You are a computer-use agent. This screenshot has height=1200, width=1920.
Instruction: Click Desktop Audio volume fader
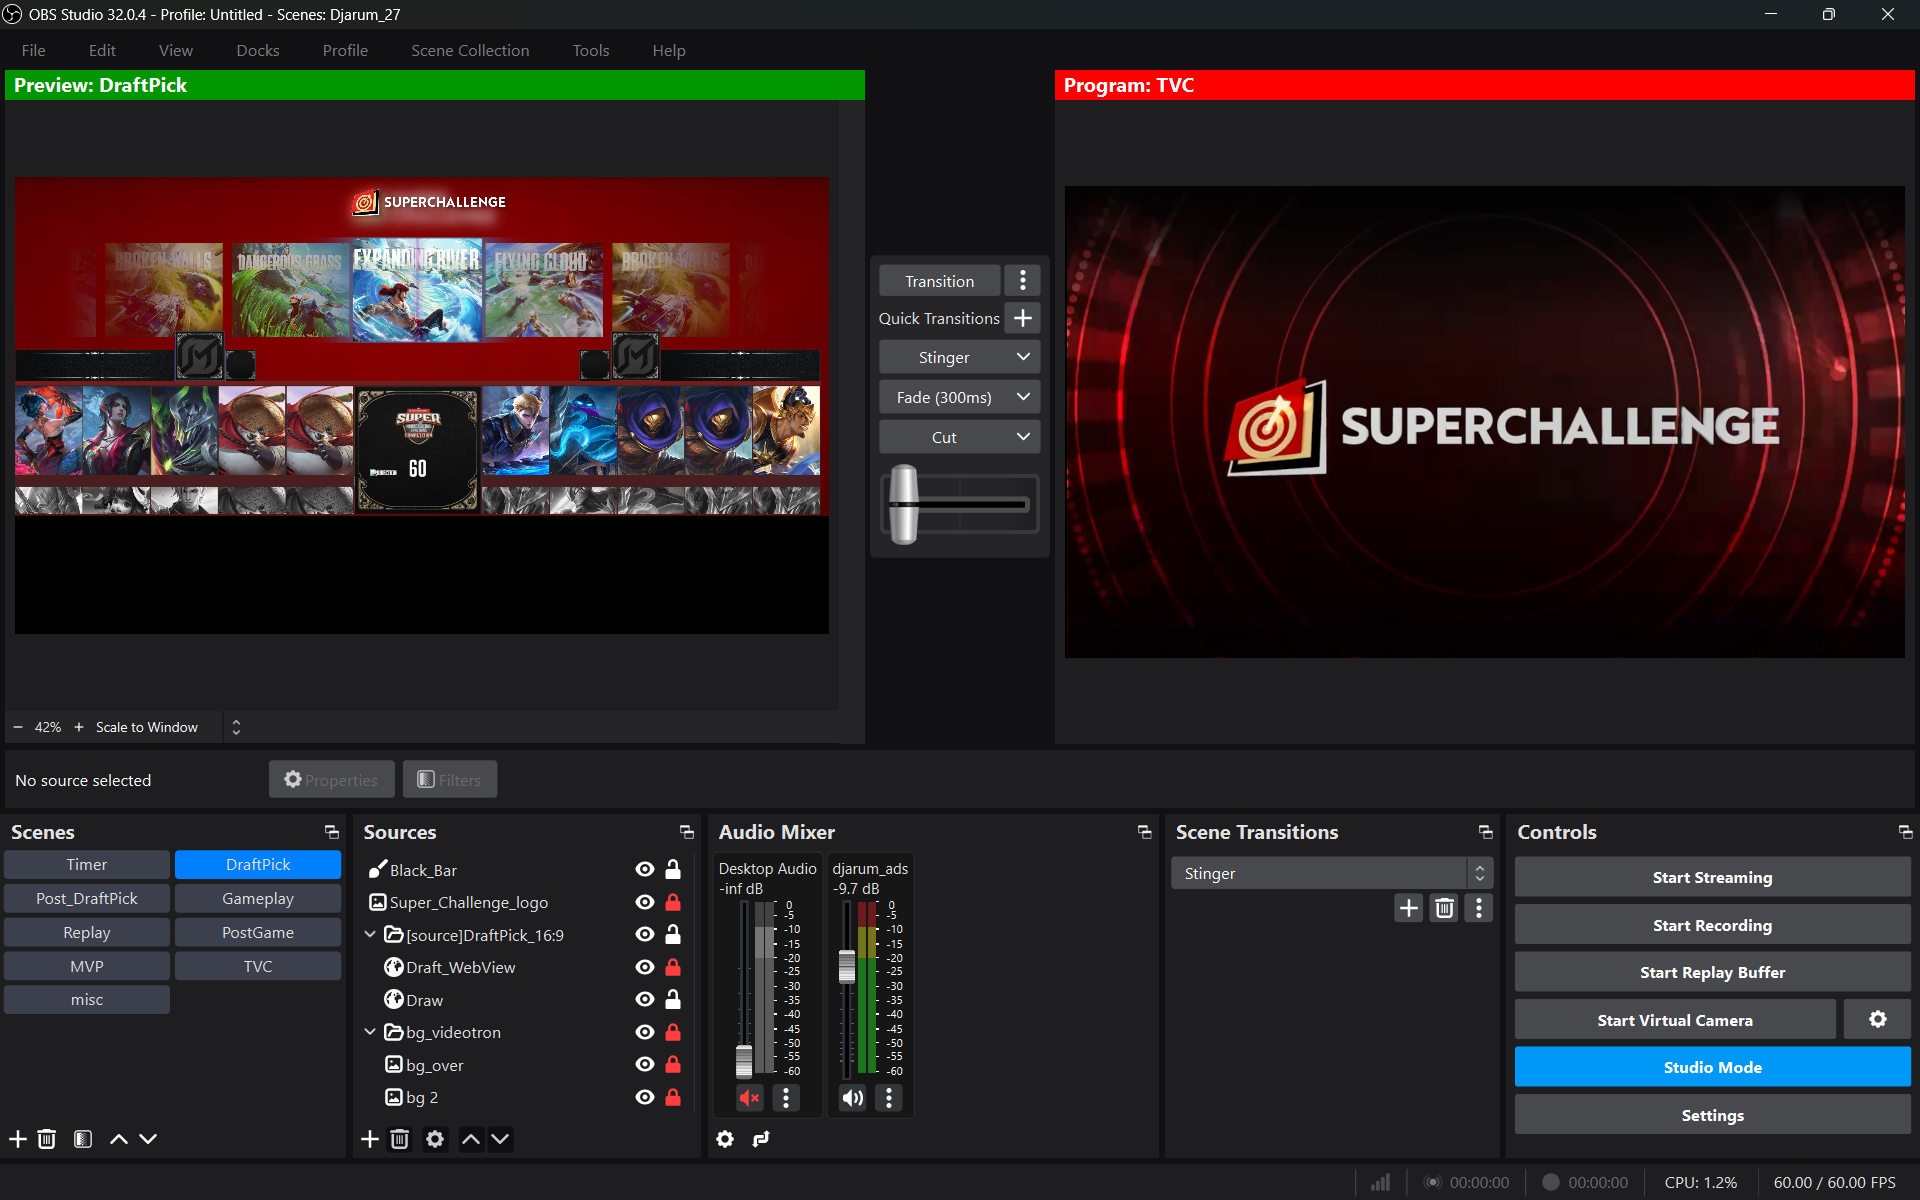click(x=744, y=1060)
